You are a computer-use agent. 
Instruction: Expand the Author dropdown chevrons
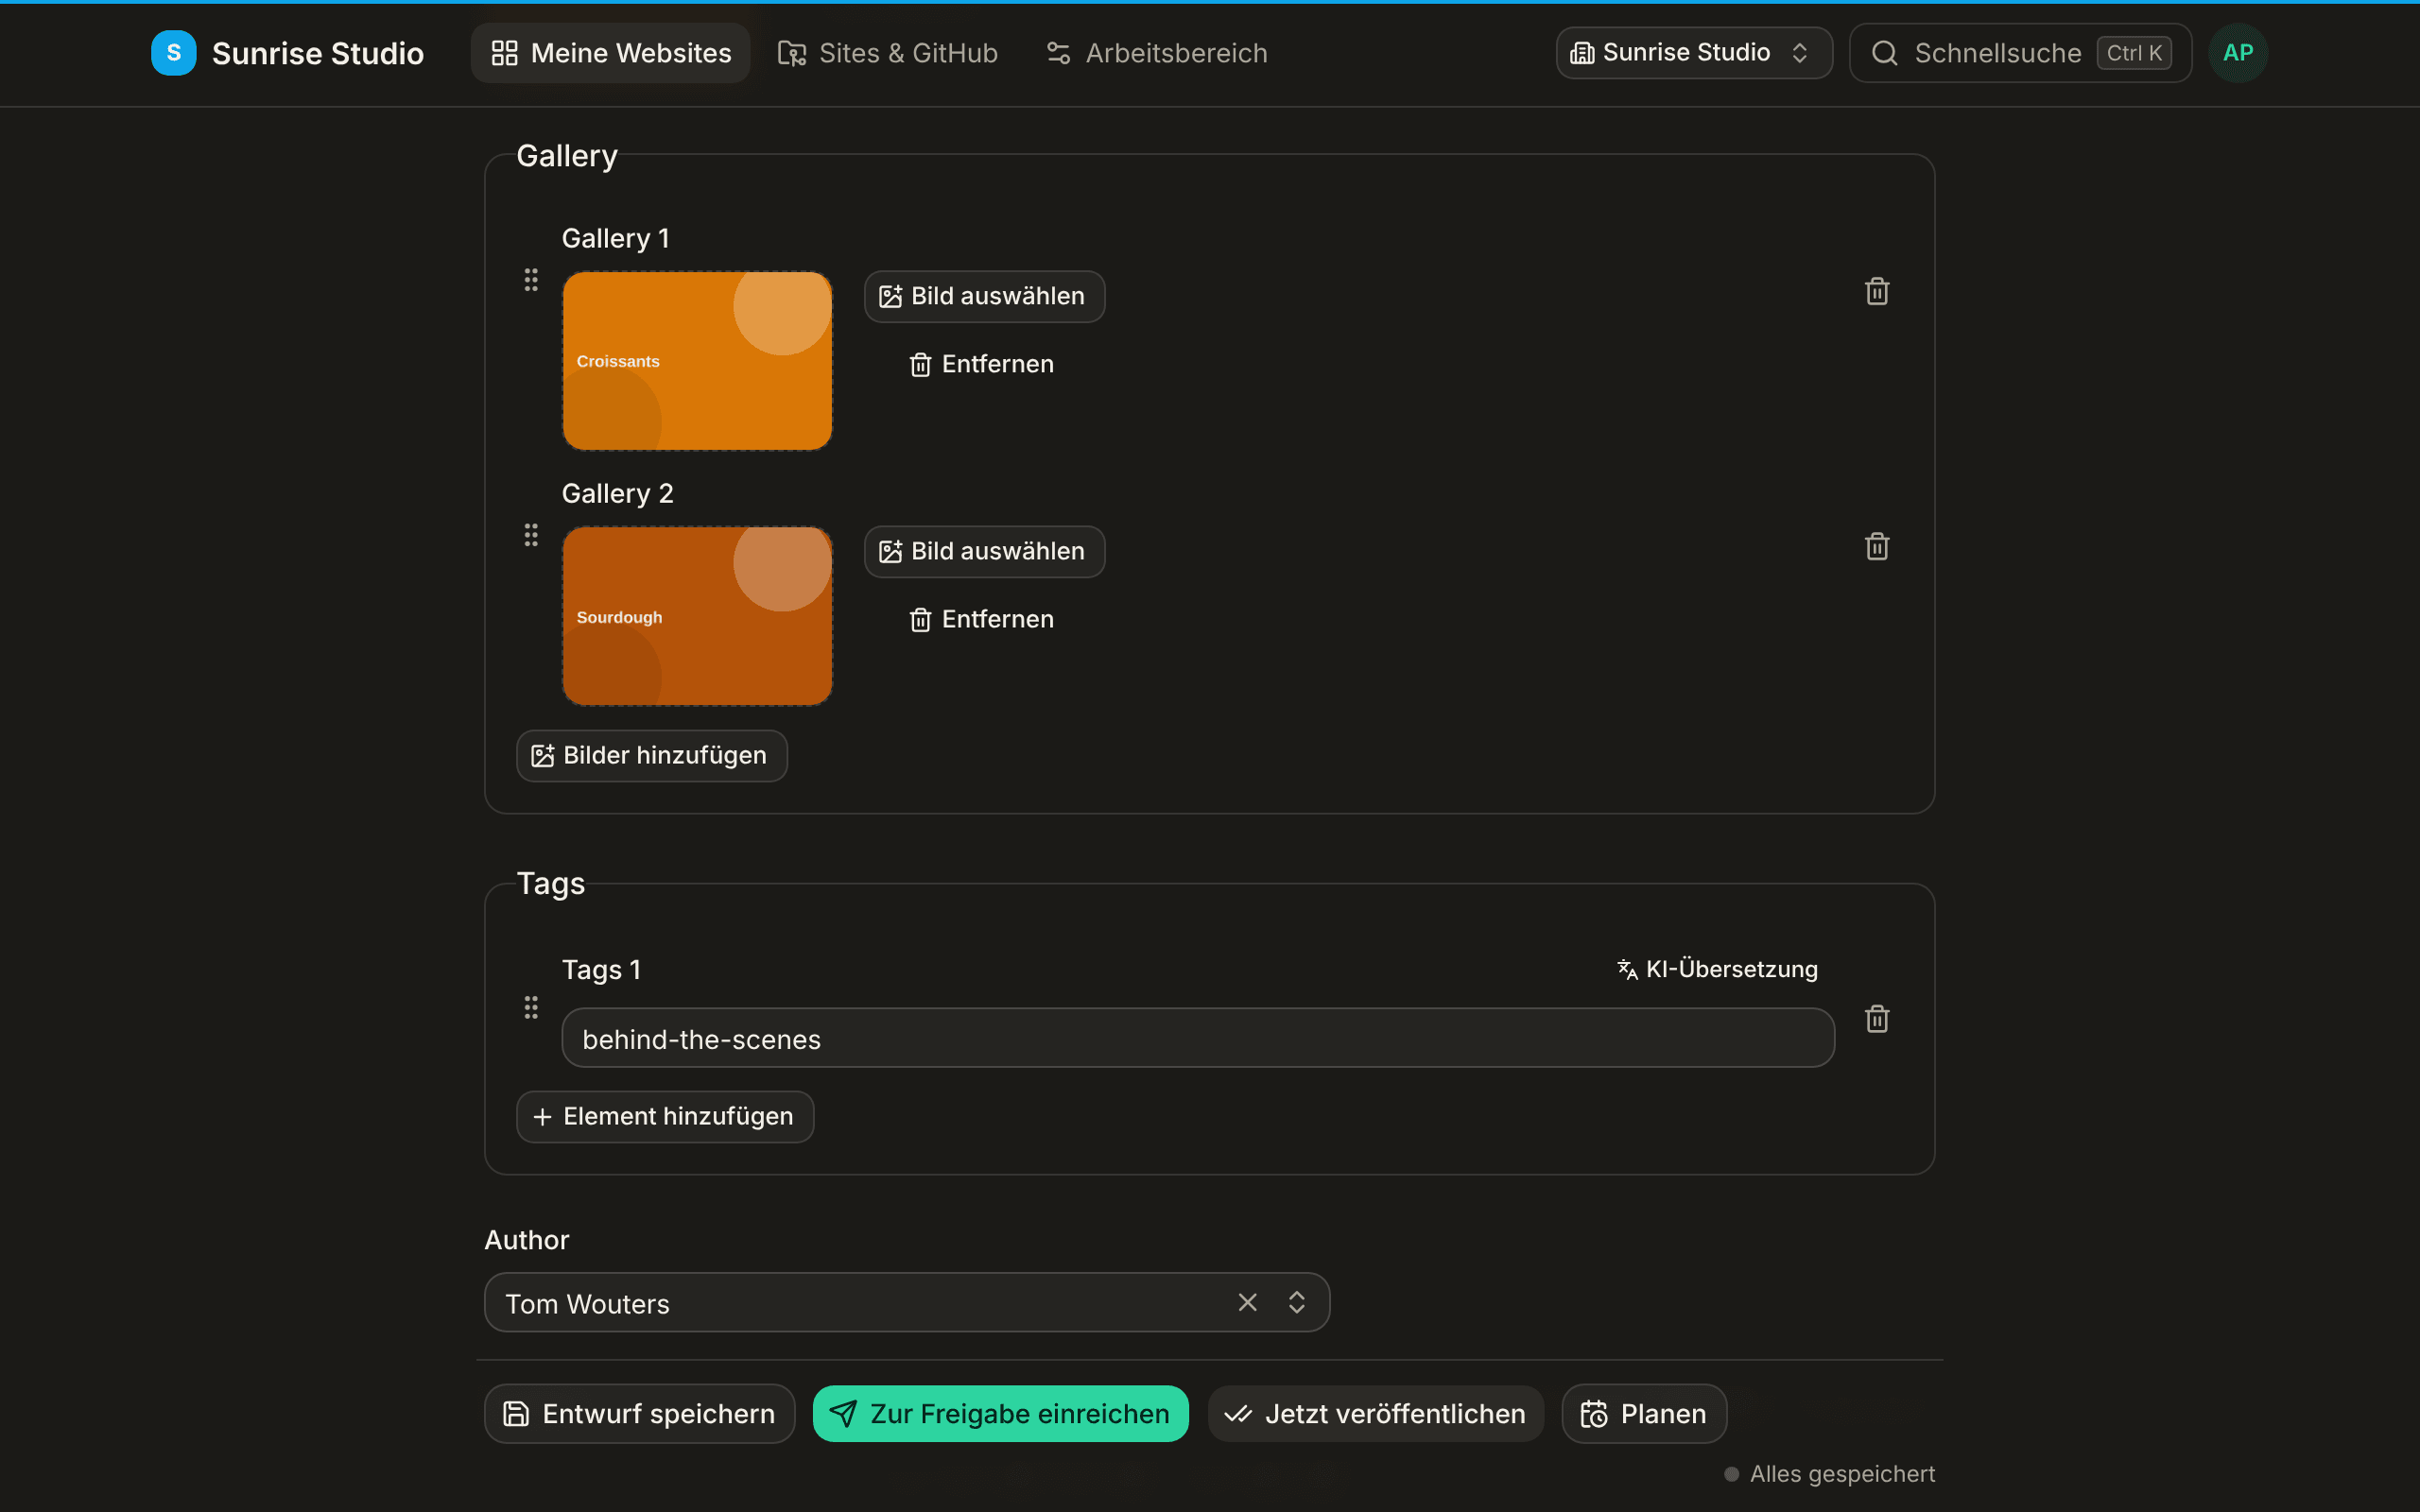(x=1297, y=1302)
